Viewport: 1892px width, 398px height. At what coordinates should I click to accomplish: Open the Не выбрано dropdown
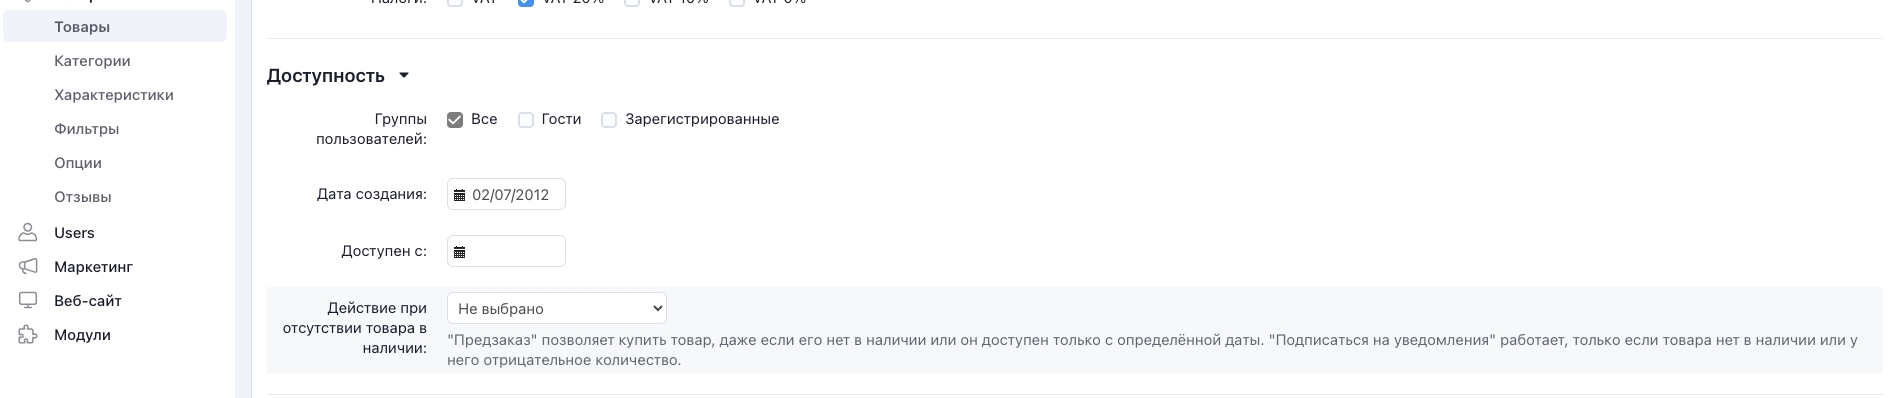point(557,308)
